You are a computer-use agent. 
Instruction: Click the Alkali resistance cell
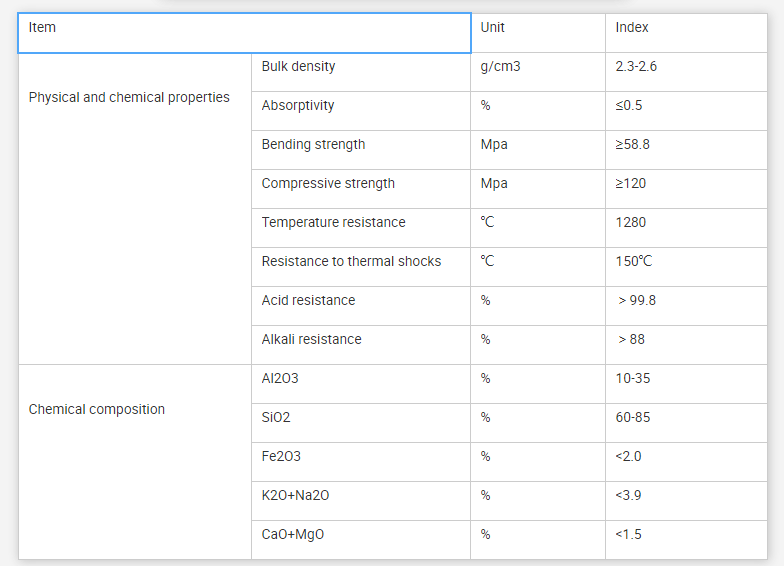(360, 344)
